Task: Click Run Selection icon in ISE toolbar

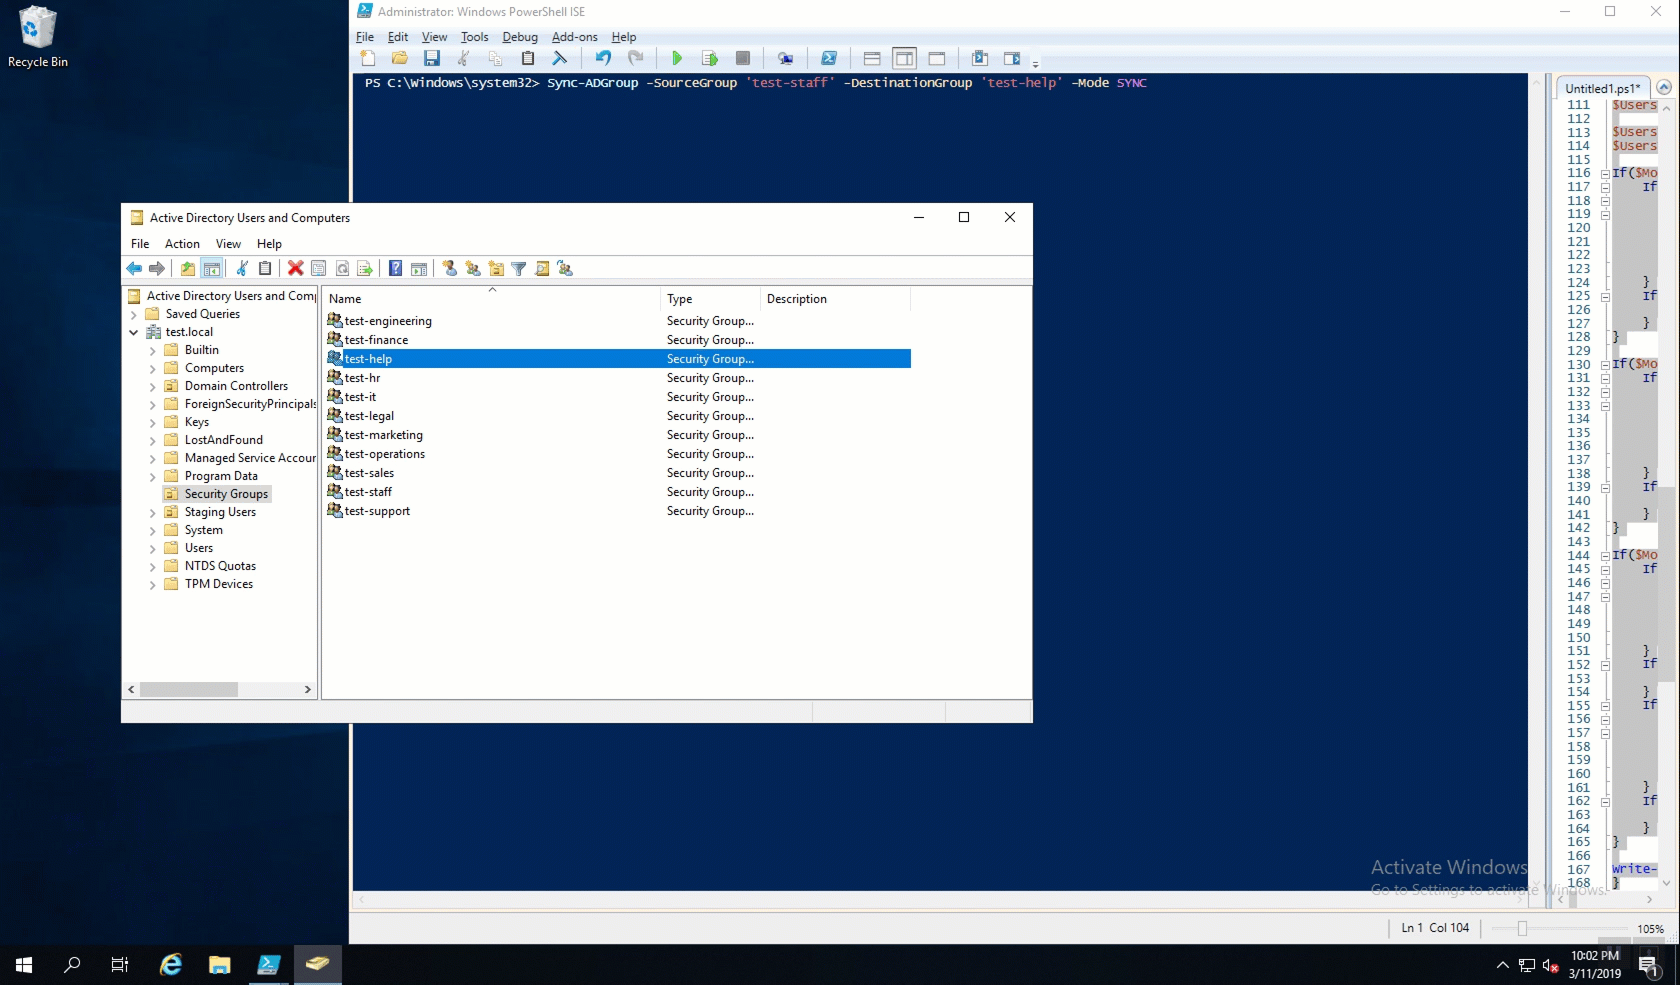Action: click(710, 58)
